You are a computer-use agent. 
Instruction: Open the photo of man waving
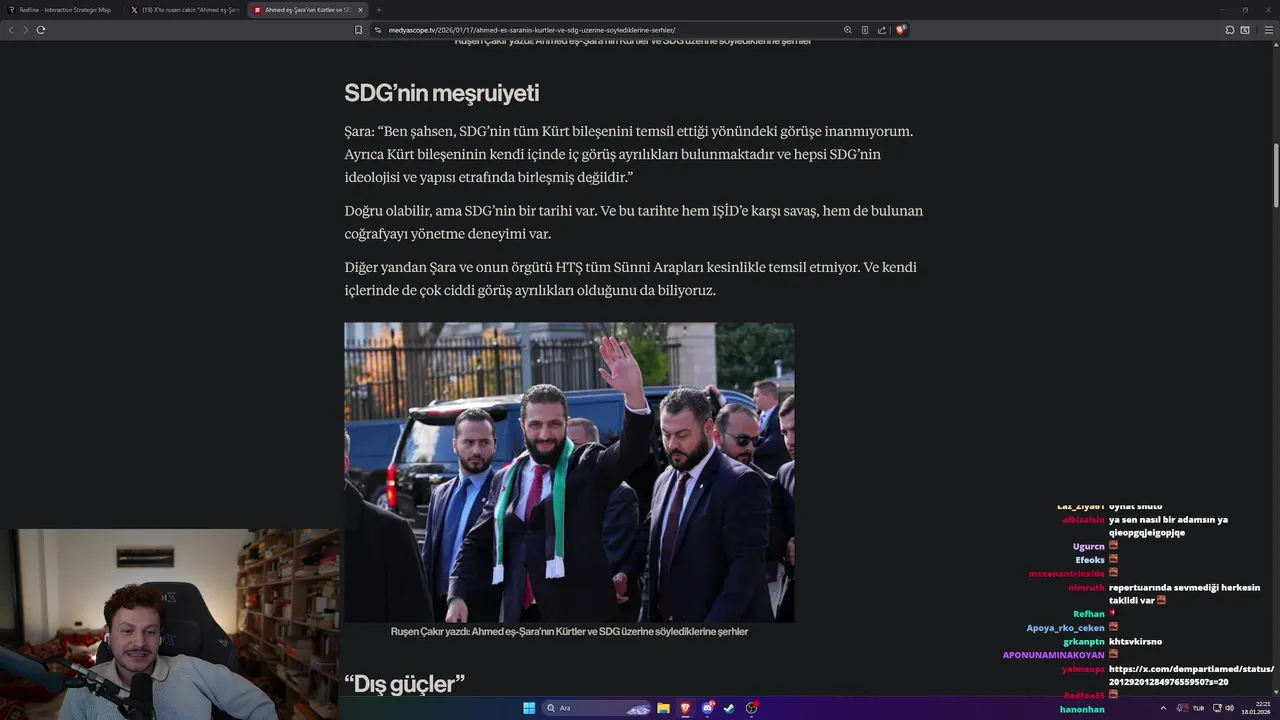pos(569,472)
